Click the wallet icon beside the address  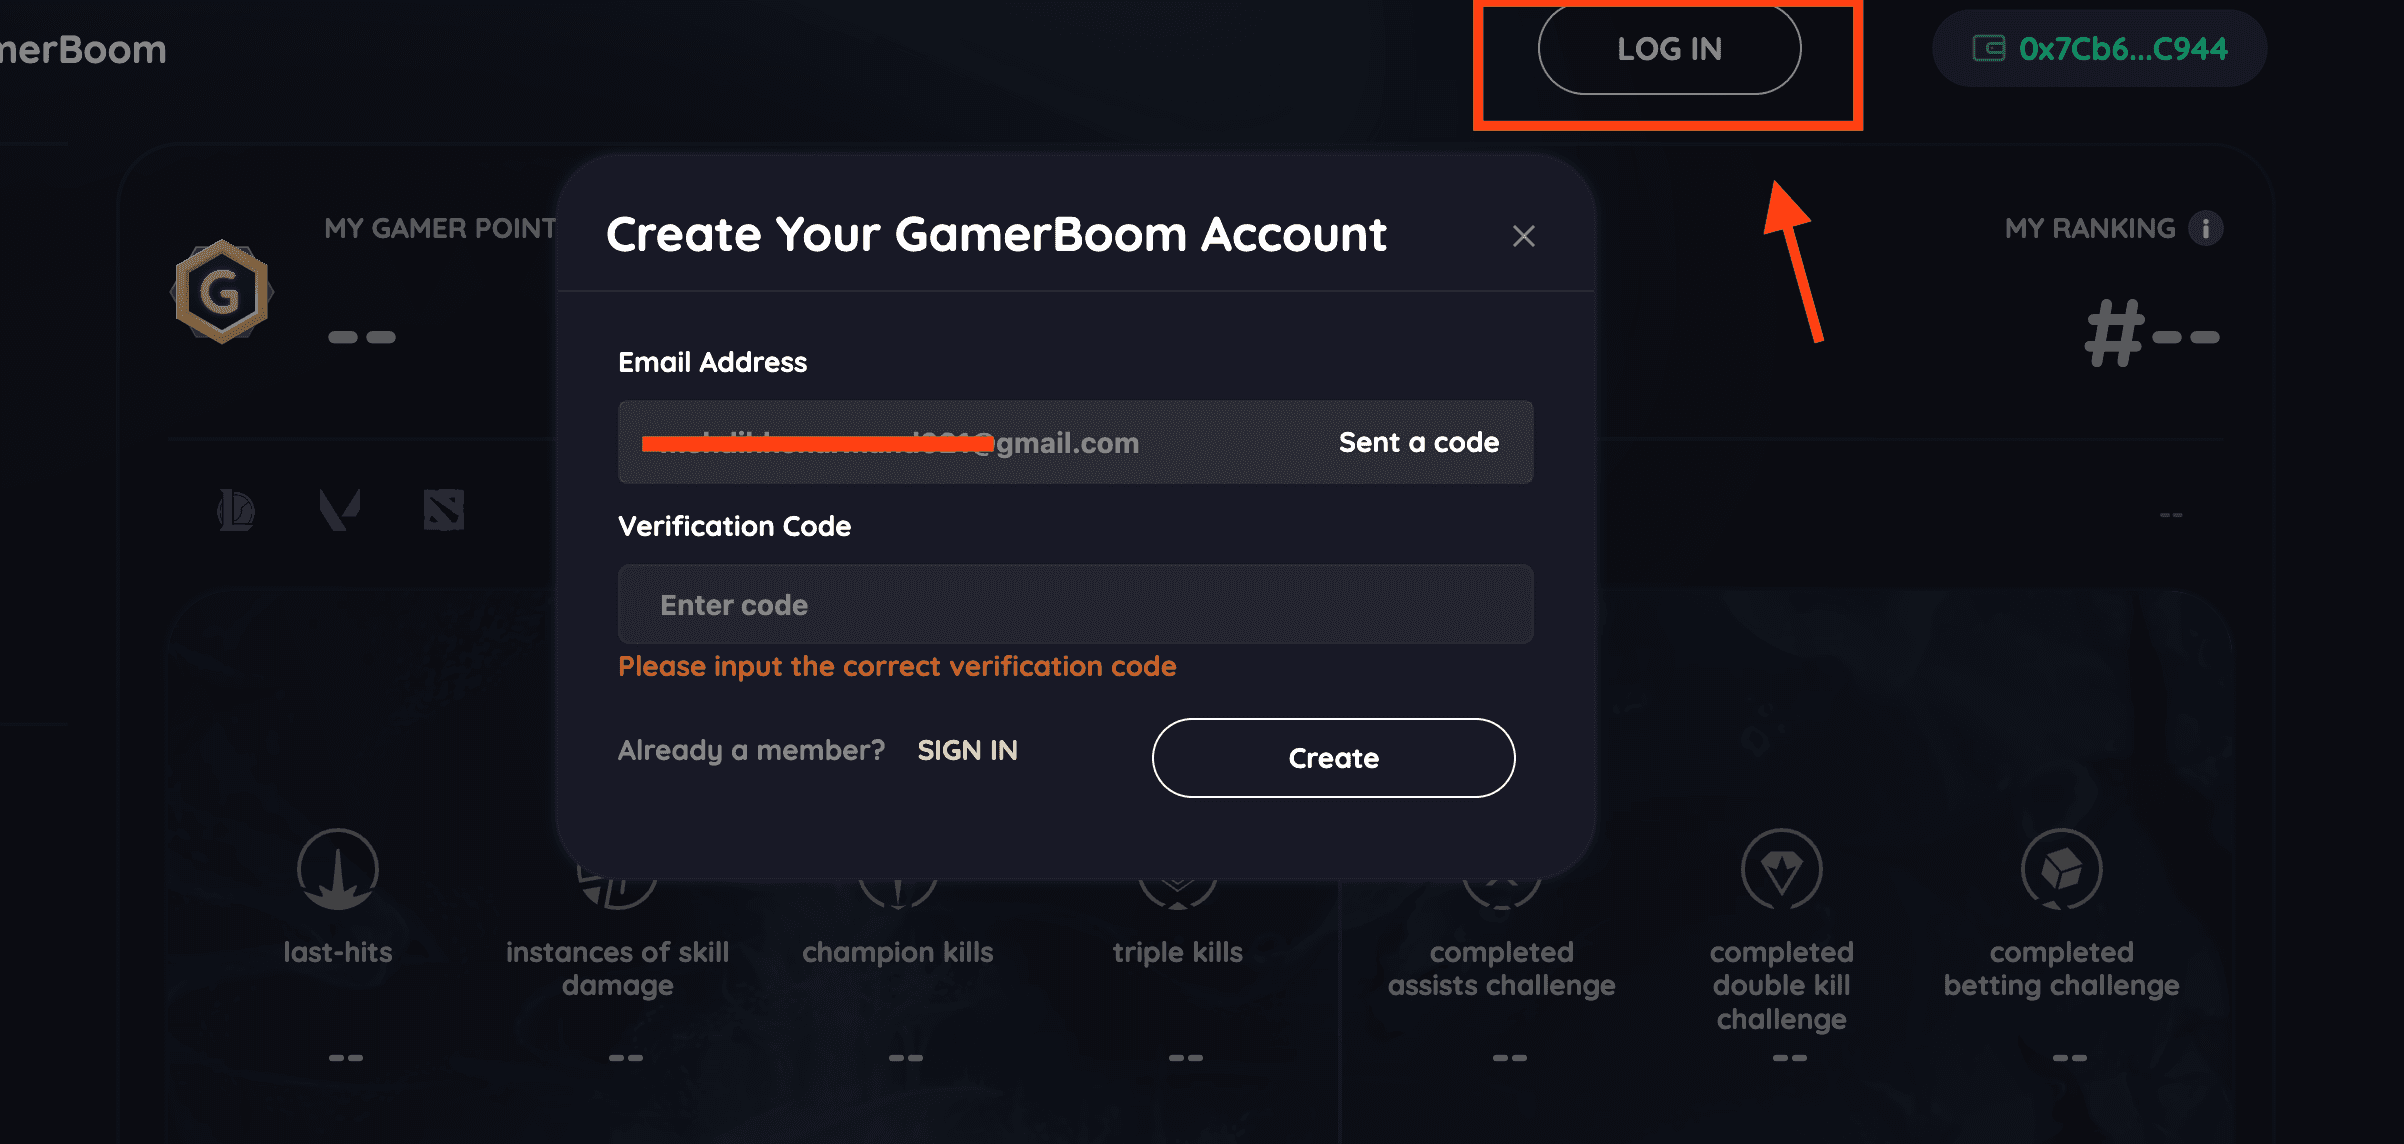pyautogui.click(x=1988, y=48)
